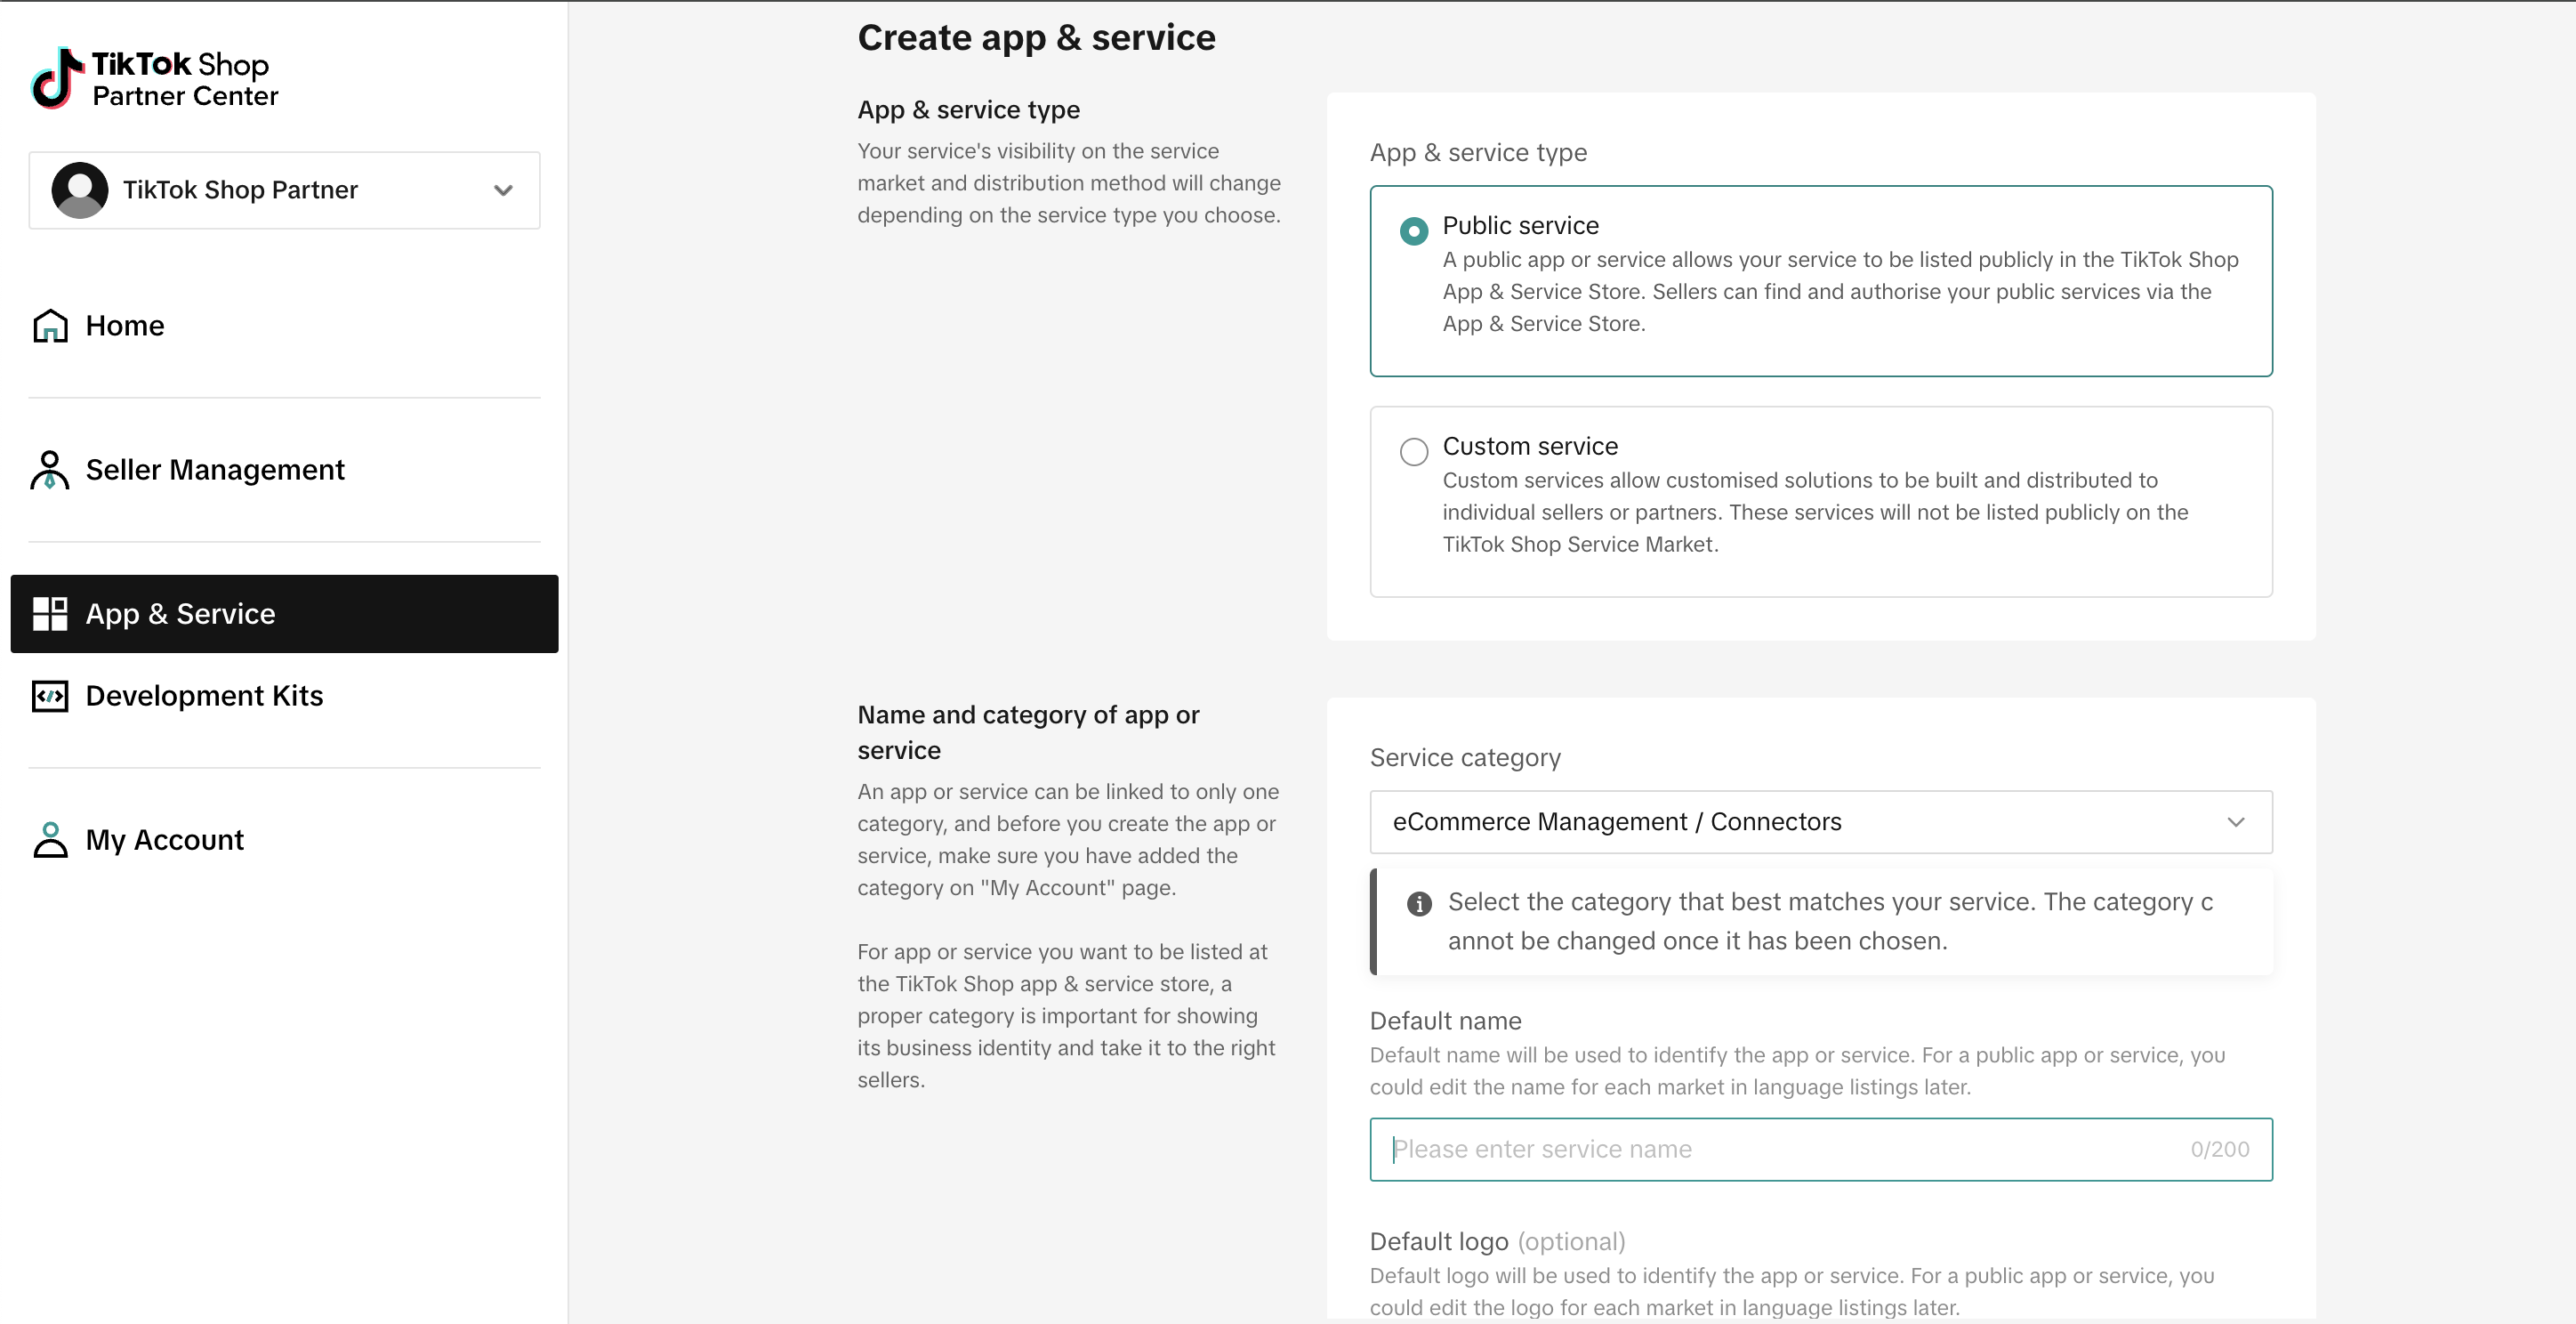2576x1324 pixels.
Task: Click the Seller Management person icon
Action: (x=50, y=469)
